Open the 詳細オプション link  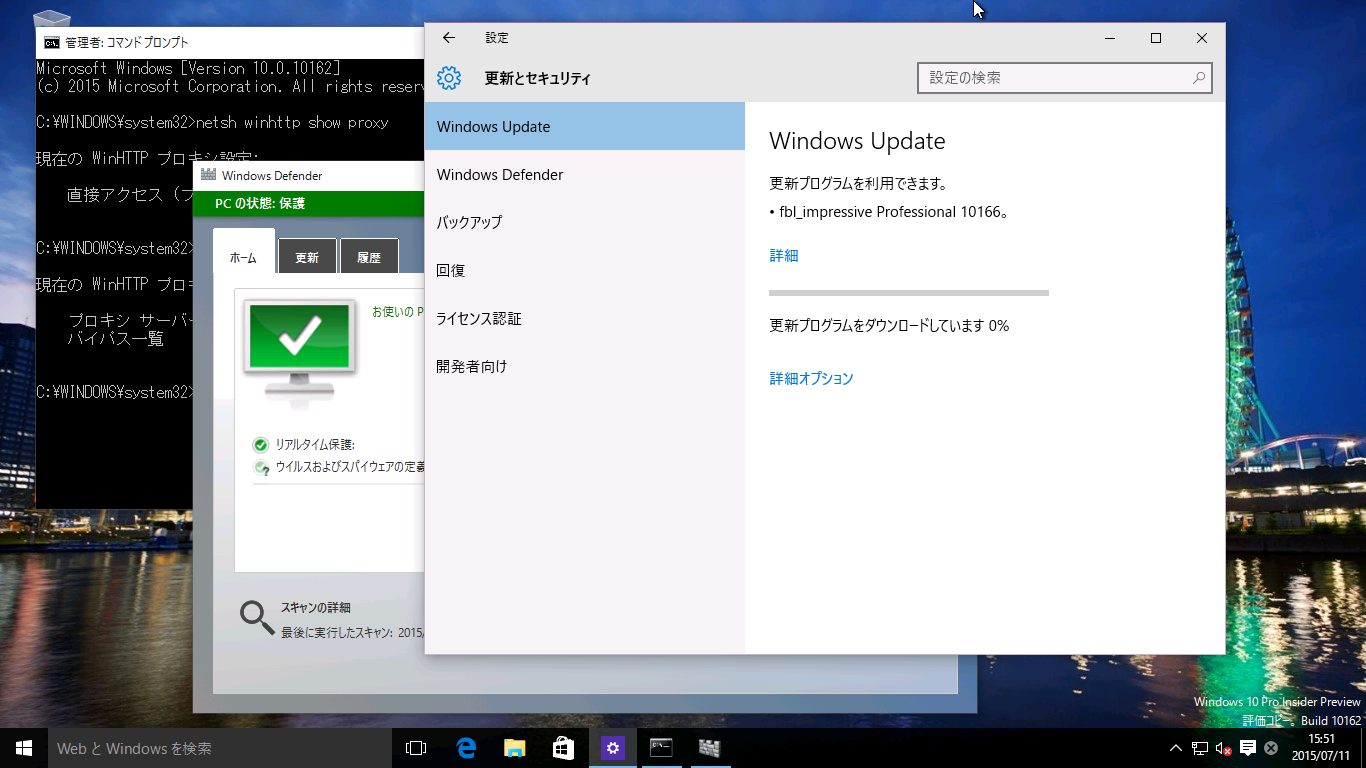coord(811,379)
